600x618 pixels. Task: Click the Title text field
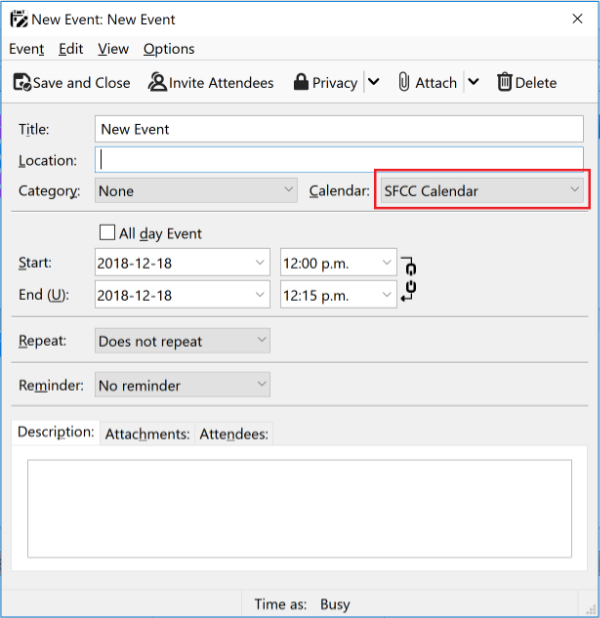point(339,129)
